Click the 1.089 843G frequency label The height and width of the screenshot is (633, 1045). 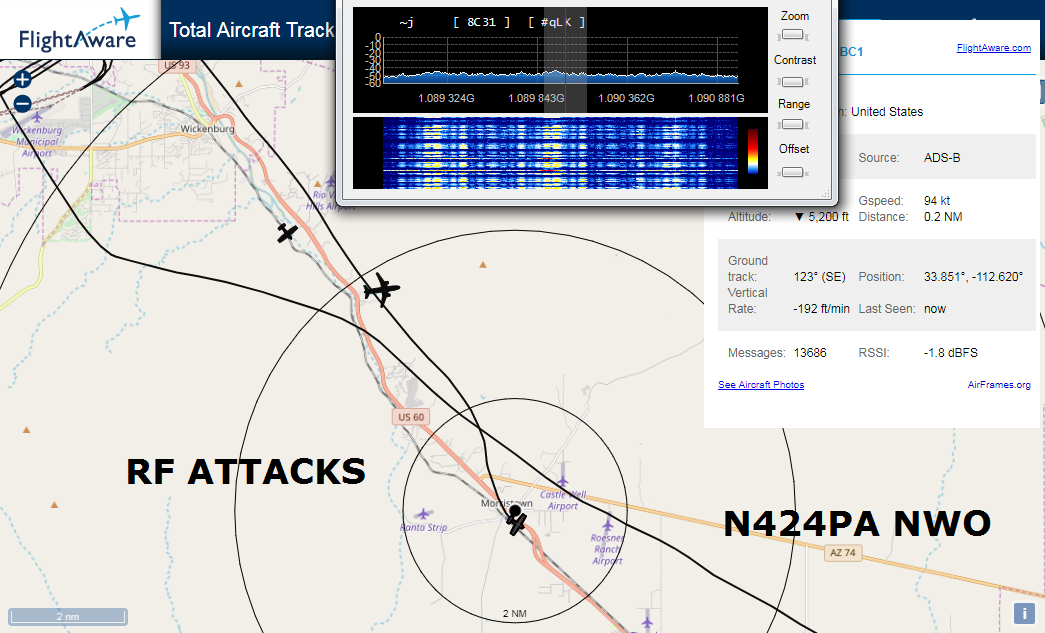(536, 98)
